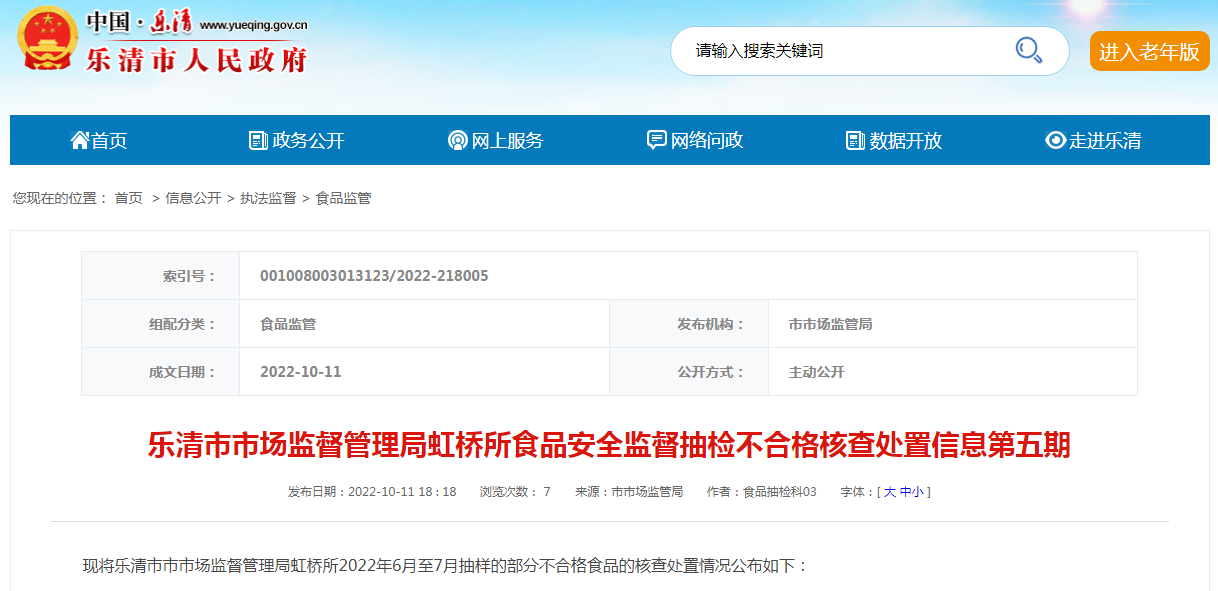This screenshot has height=591, width=1218.
Task: Click the national emblem logo
Action: click(45, 38)
